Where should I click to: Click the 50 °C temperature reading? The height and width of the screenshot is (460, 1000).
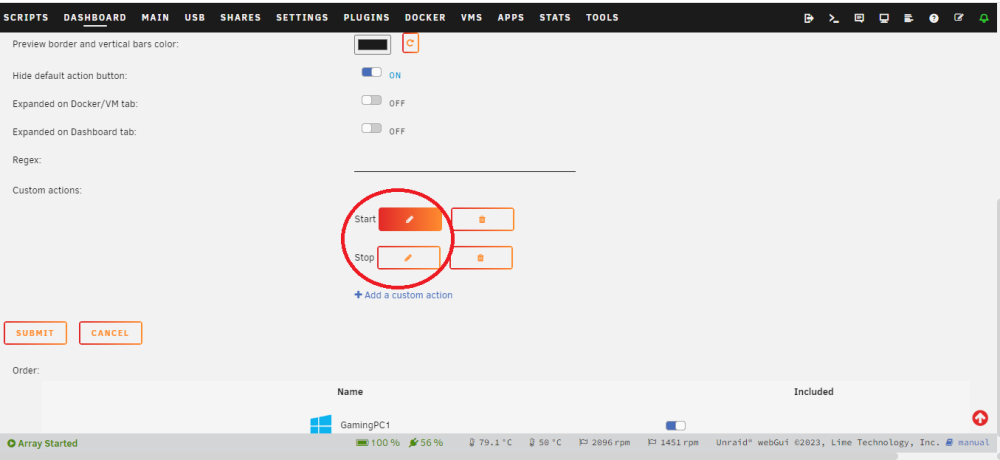(x=546, y=442)
